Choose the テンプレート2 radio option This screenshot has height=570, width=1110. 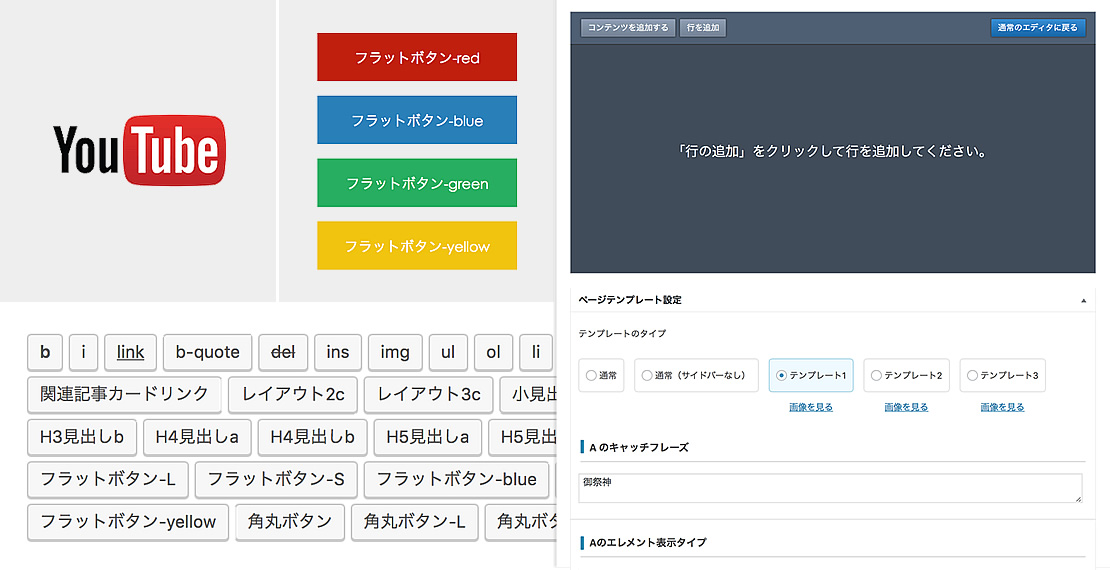(x=906, y=375)
